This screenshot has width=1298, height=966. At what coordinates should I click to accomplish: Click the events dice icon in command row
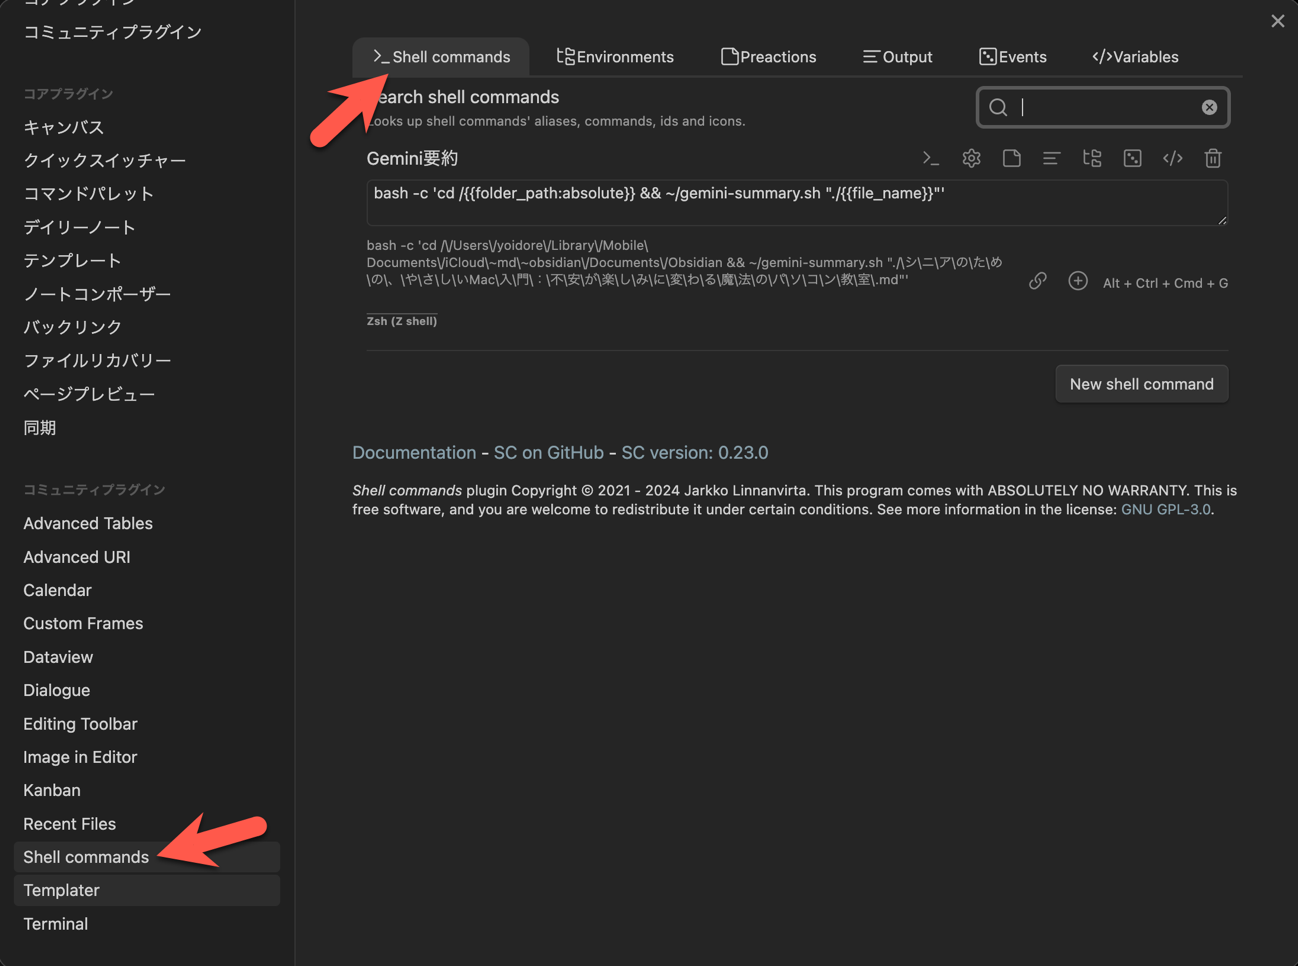coord(1132,158)
